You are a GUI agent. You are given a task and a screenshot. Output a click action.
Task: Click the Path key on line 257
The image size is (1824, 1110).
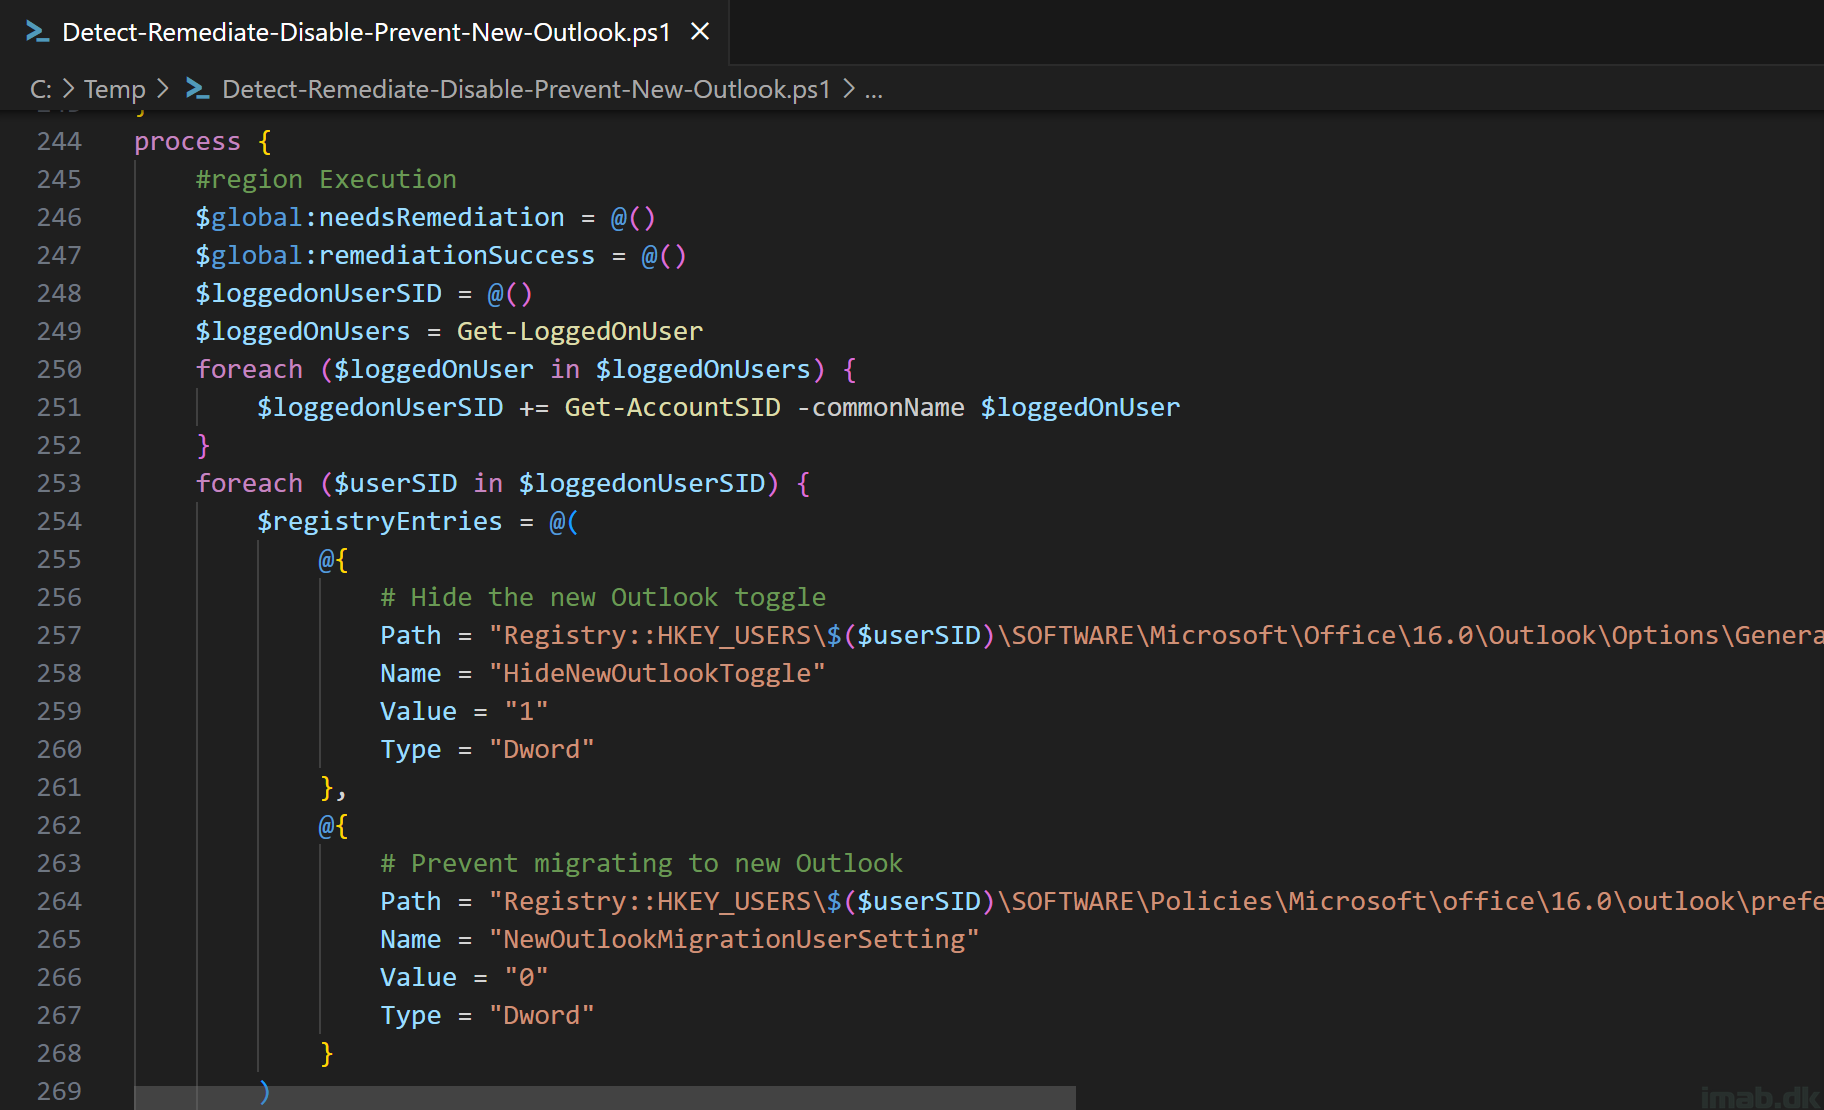click(x=410, y=636)
